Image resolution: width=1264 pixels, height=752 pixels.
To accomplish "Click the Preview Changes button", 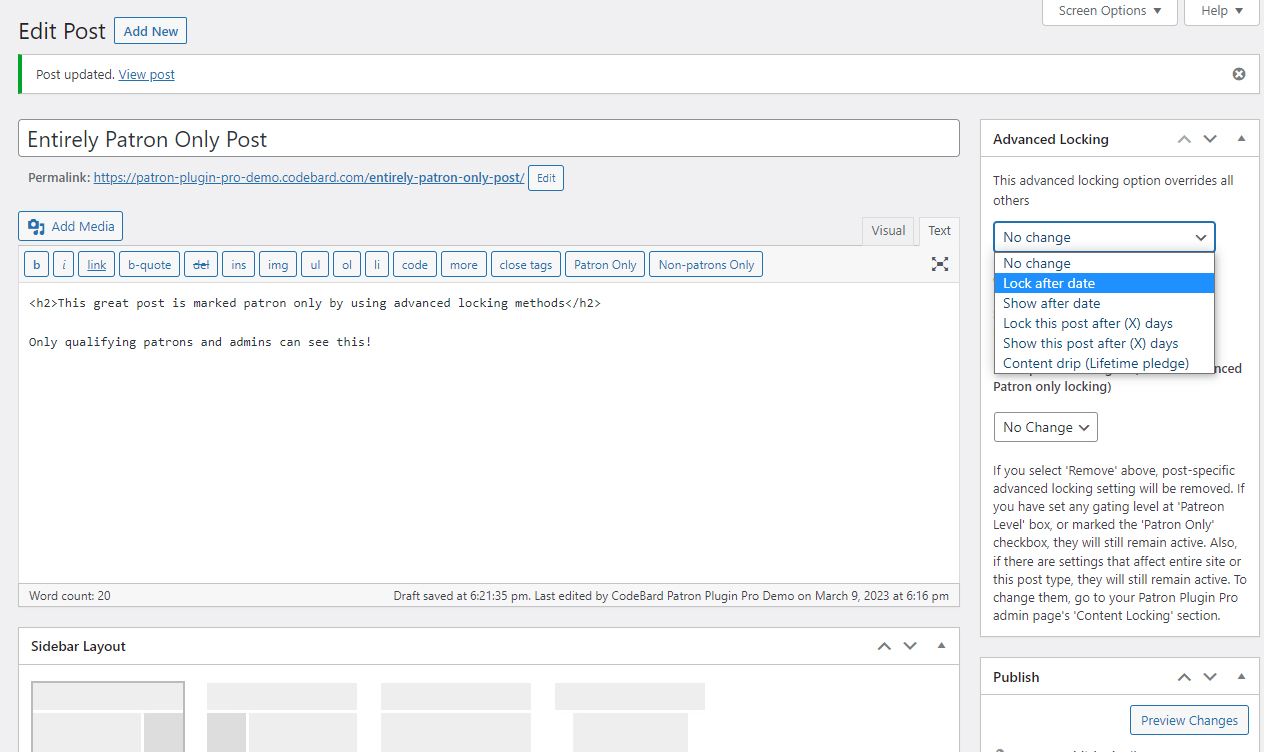I will click(x=1189, y=720).
